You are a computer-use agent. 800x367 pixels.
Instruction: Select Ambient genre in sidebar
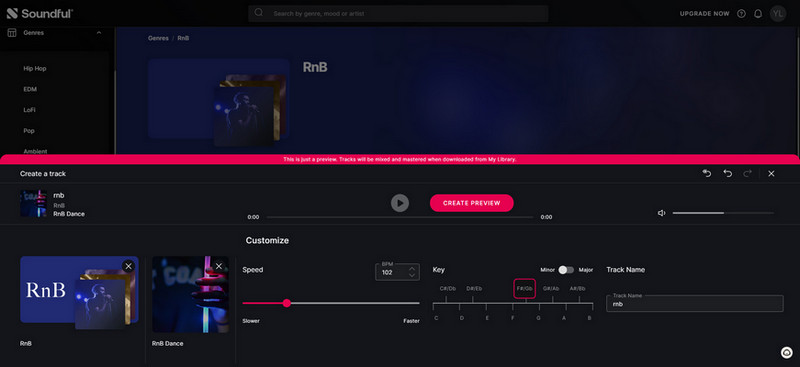(35, 151)
